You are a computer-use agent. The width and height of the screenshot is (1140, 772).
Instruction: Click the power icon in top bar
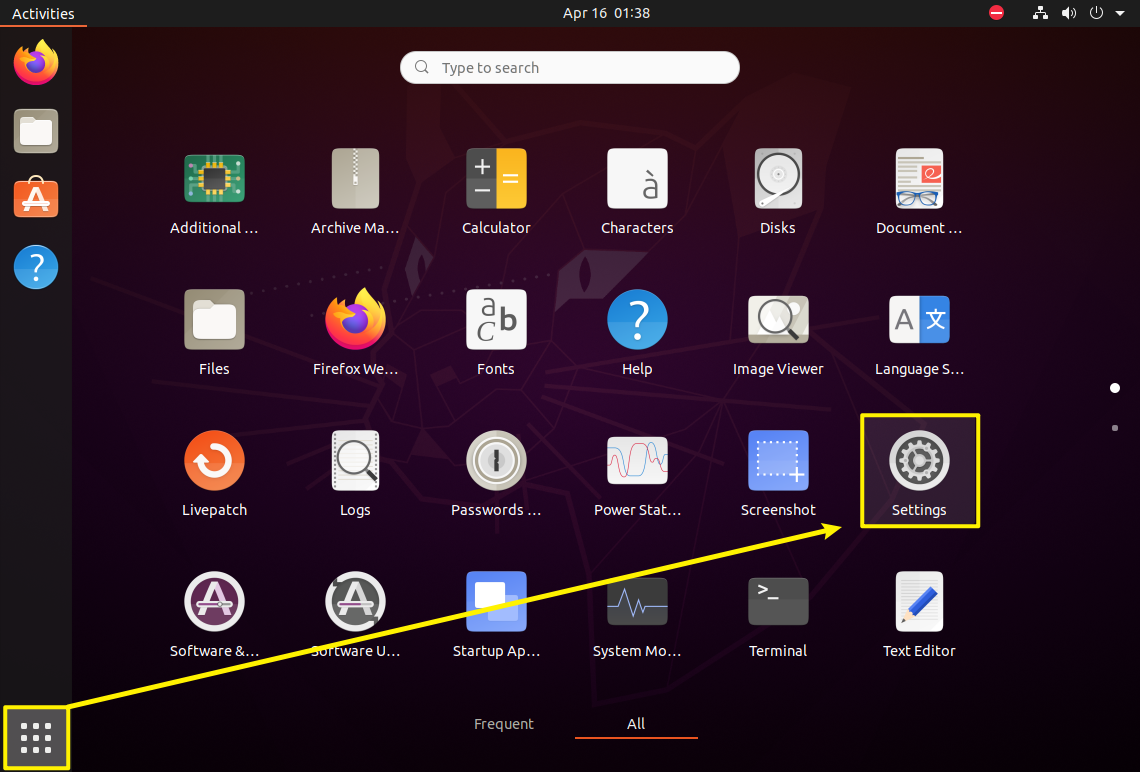pyautogui.click(x=1096, y=13)
